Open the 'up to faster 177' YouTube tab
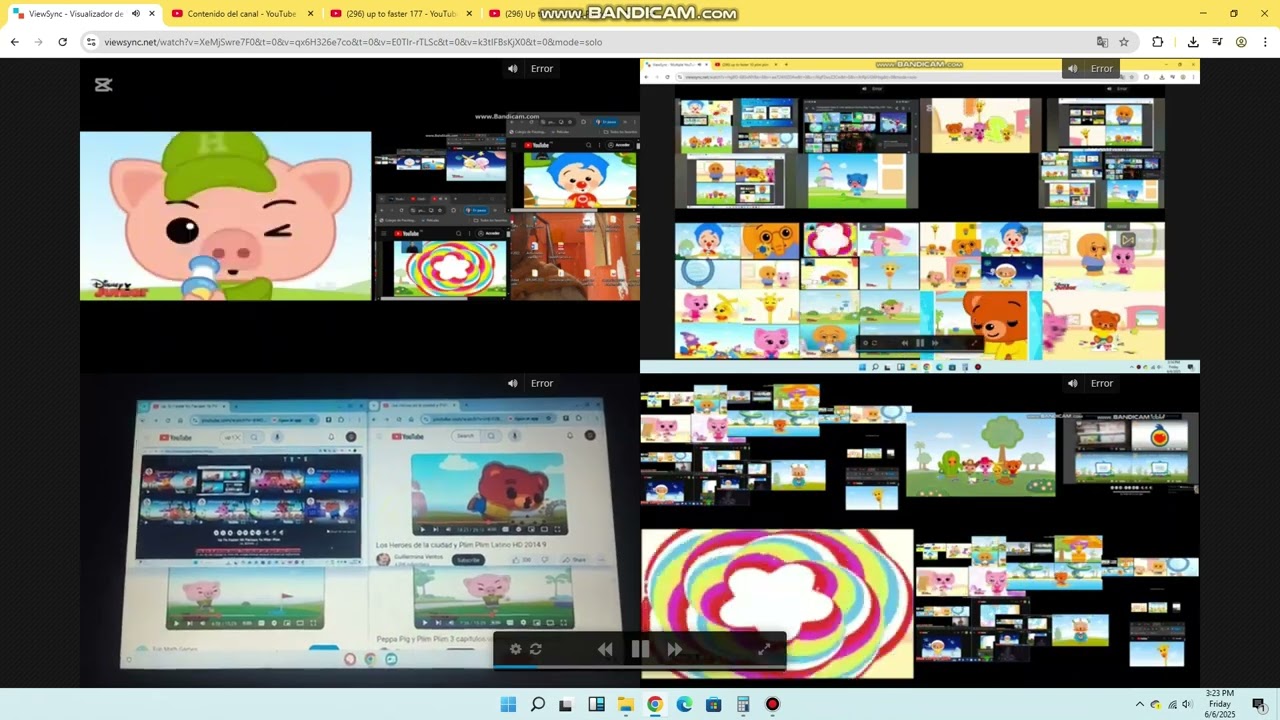Image resolution: width=1280 pixels, height=720 pixels. pos(400,14)
